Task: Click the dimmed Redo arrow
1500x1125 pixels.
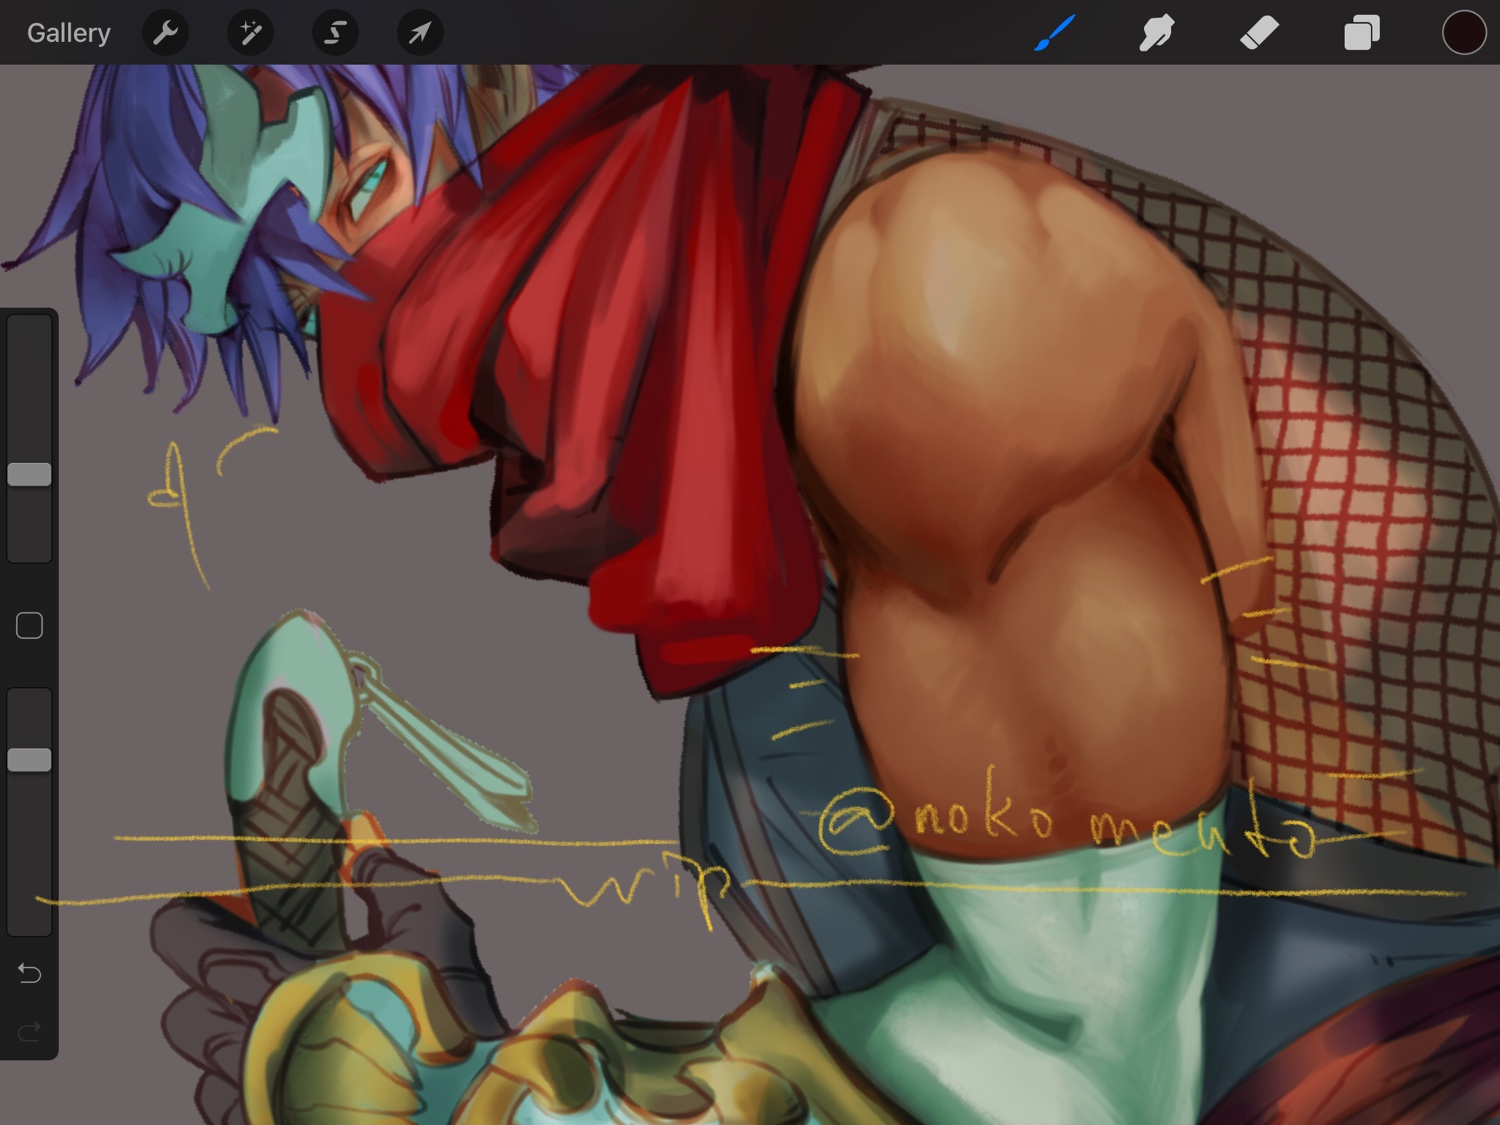Action: (30, 1031)
